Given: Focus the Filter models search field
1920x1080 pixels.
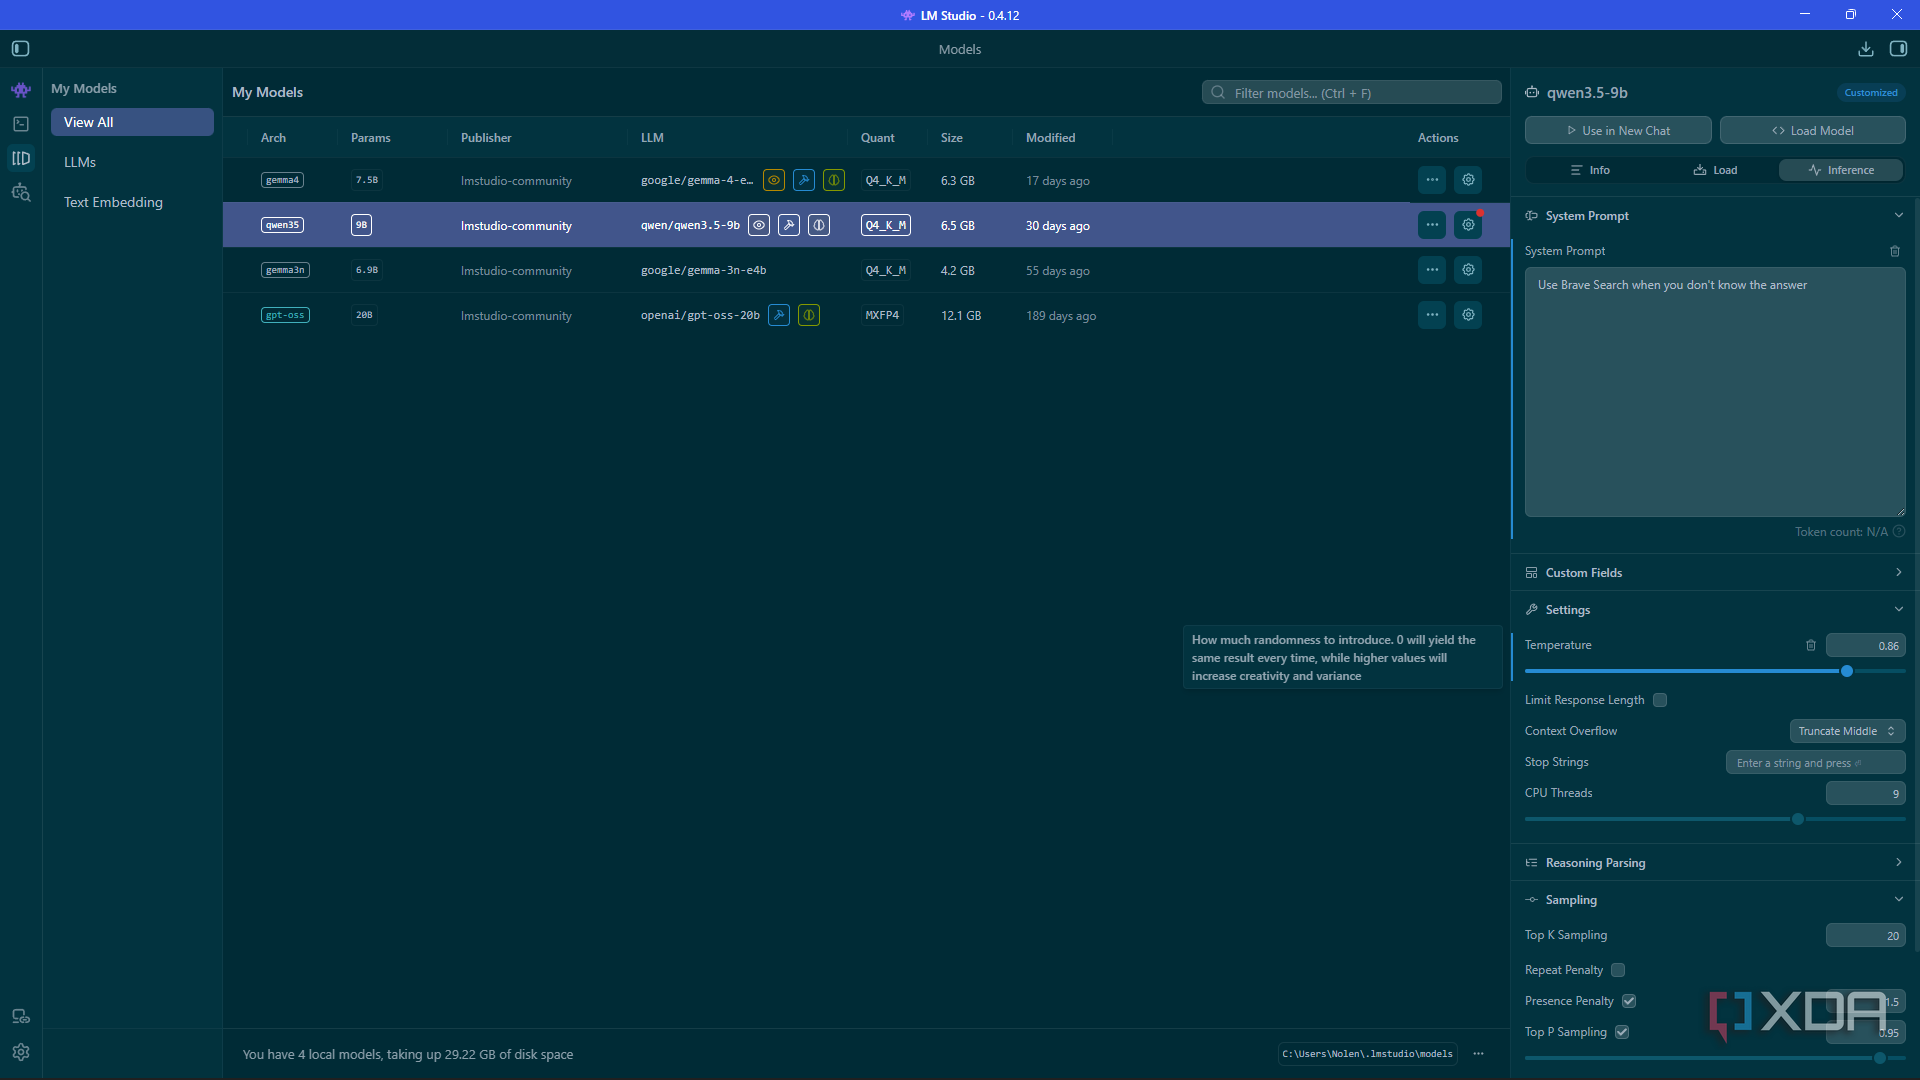Looking at the screenshot, I should click(x=1351, y=92).
